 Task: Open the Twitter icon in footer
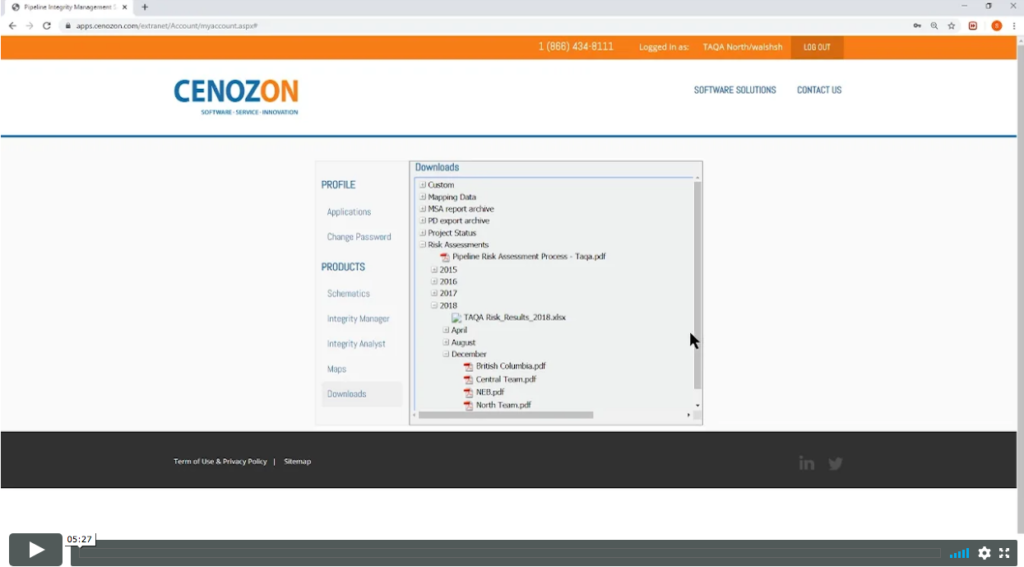[835, 464]
